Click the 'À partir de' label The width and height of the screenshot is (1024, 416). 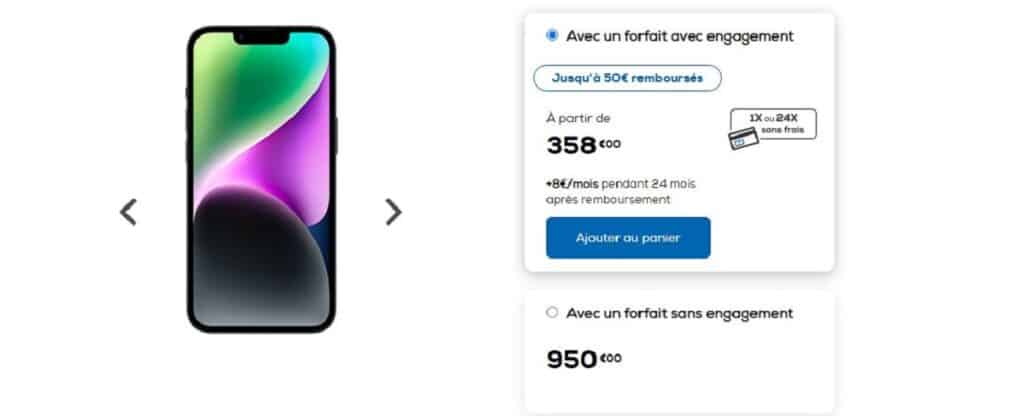(x=578, y=118)
